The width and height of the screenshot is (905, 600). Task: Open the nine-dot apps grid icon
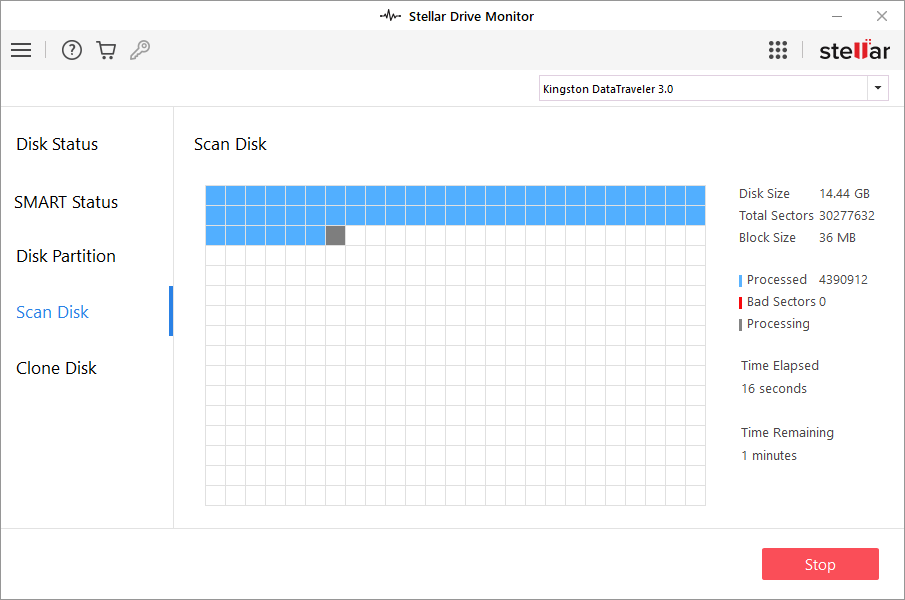point(778,50)
